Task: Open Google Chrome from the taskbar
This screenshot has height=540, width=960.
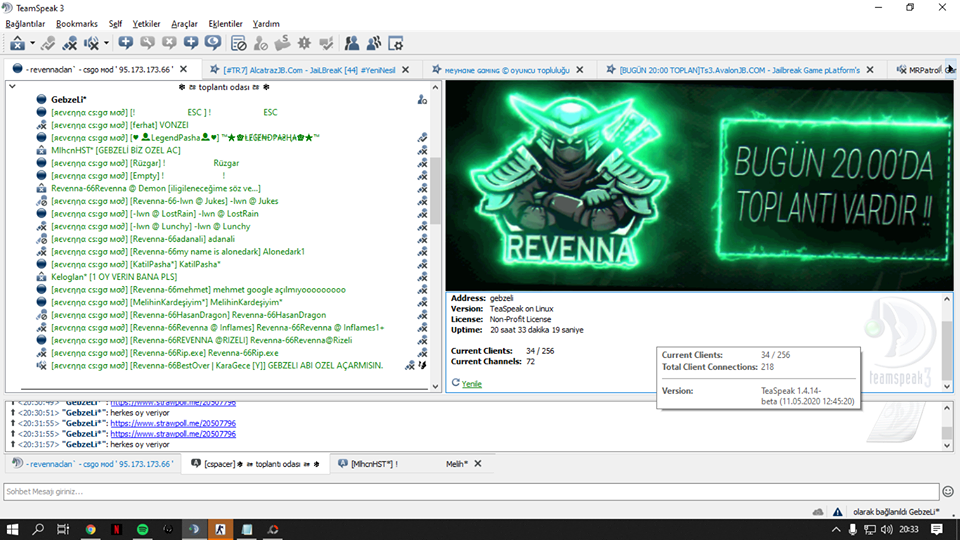Action: pyautogui.click(x=91, y=530)
